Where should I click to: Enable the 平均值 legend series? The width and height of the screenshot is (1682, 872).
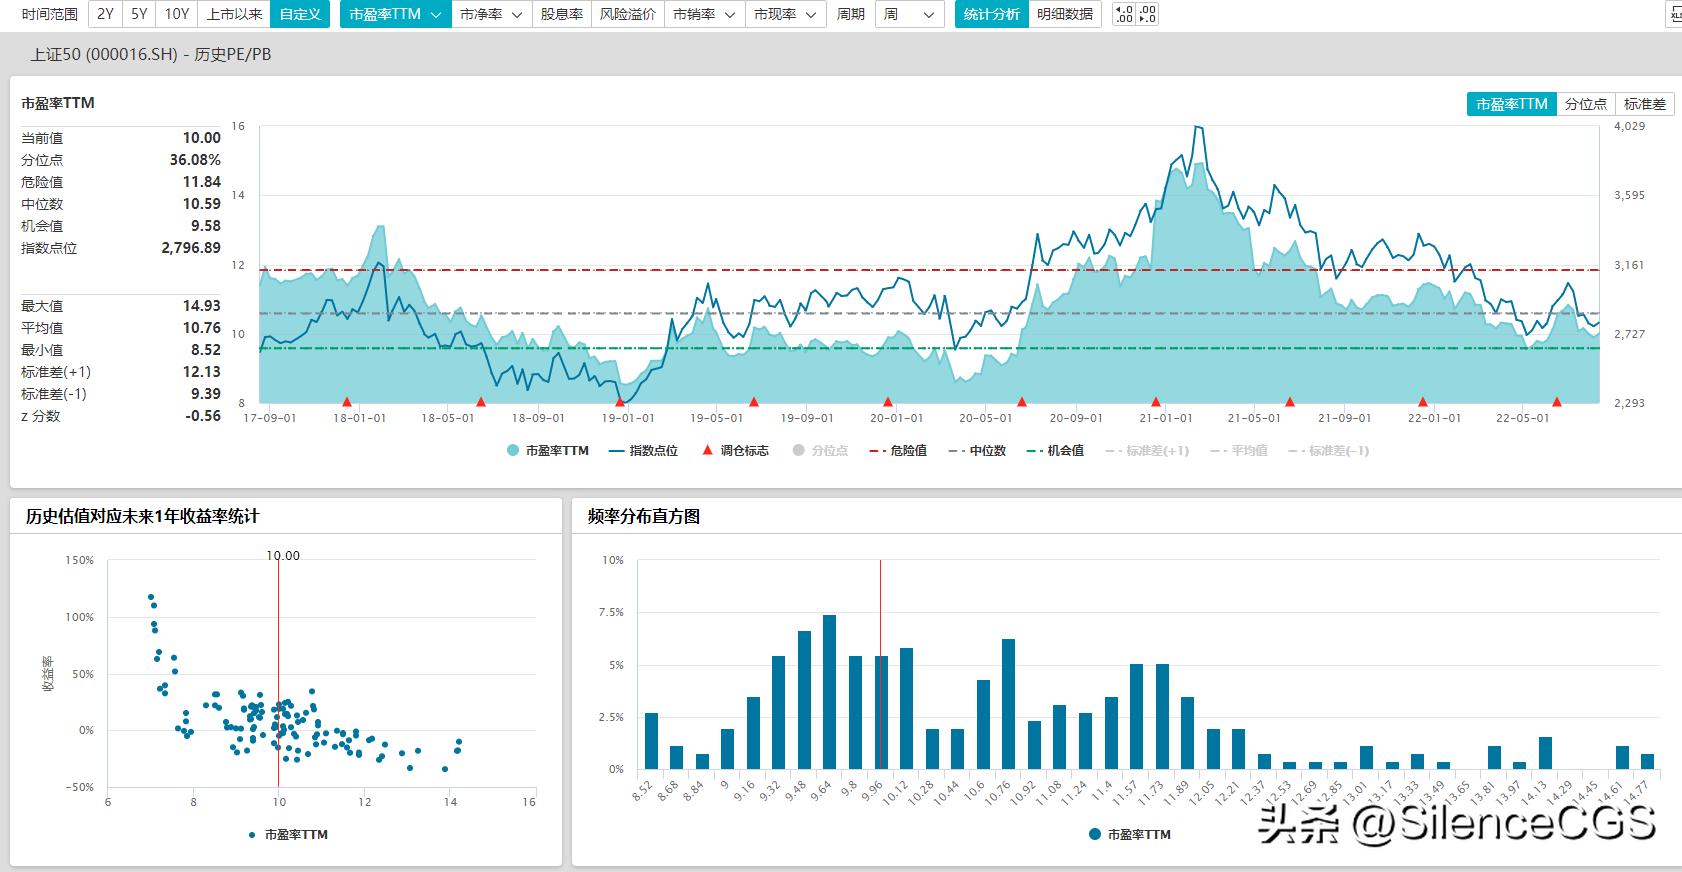pos(1238,451)
